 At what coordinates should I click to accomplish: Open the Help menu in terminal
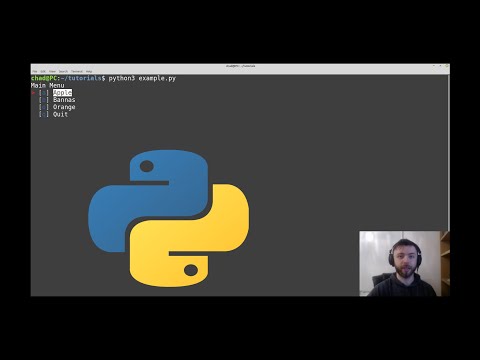(89, 71)
